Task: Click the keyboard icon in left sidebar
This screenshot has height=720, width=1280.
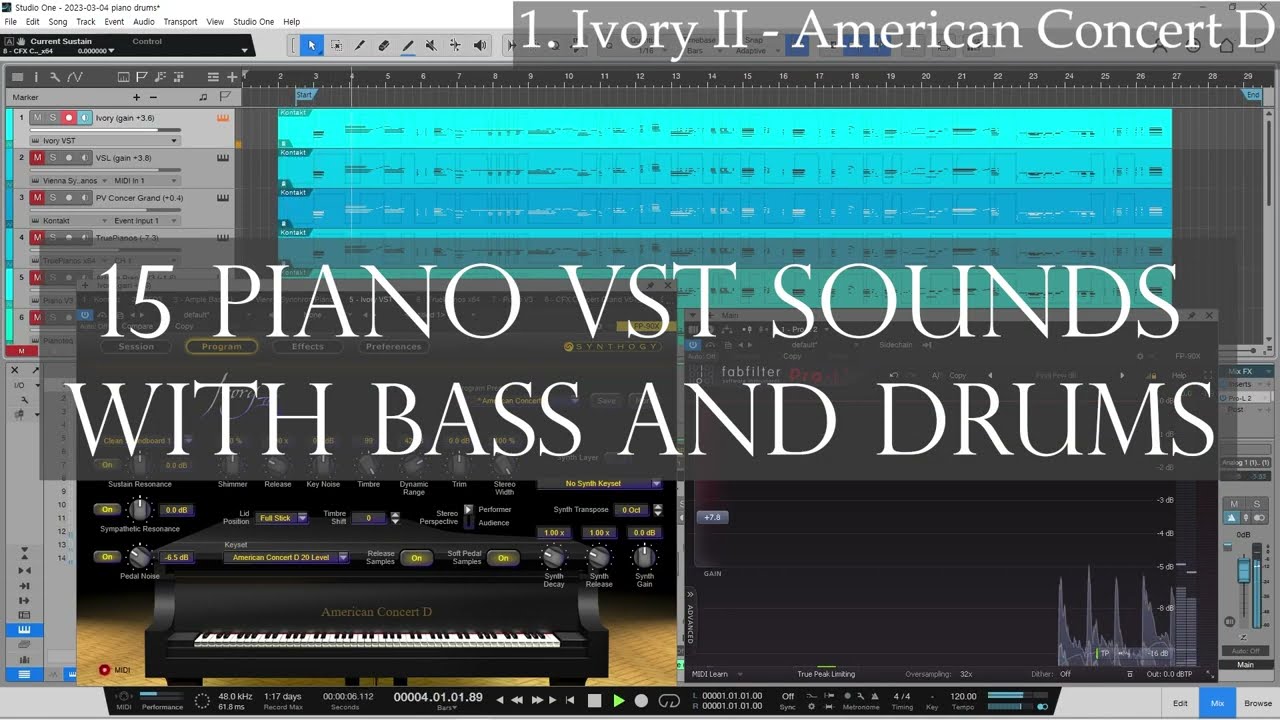Action: pyautogui.click(x=24, y=630)
